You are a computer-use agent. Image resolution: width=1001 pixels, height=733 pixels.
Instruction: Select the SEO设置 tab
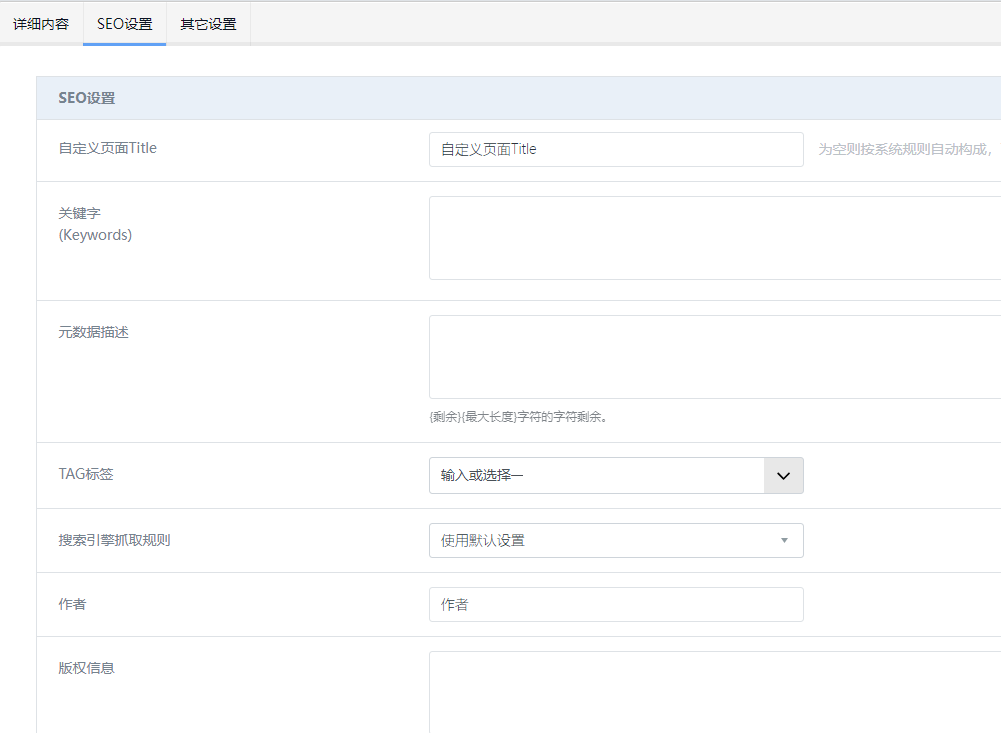click(x=124, y=24)
